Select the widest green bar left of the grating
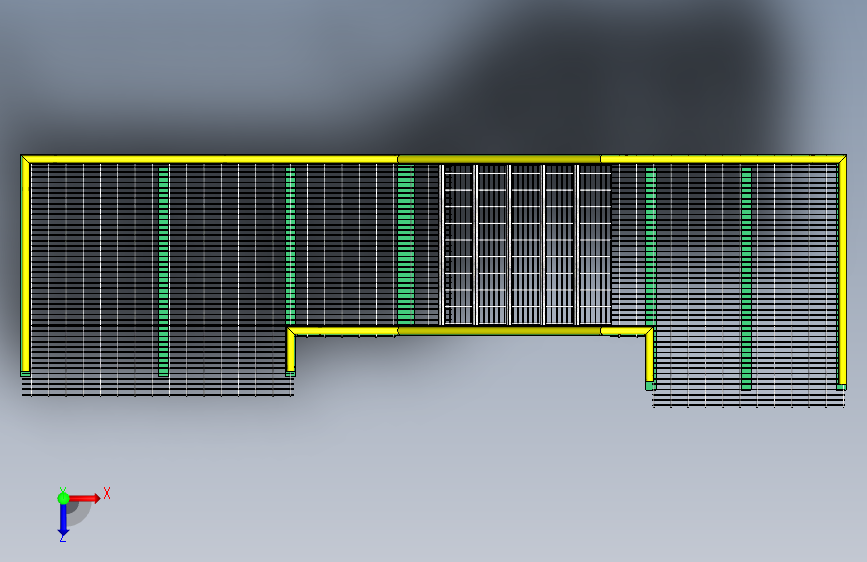This screenshot has height=562, width=867. coord(406,244)
